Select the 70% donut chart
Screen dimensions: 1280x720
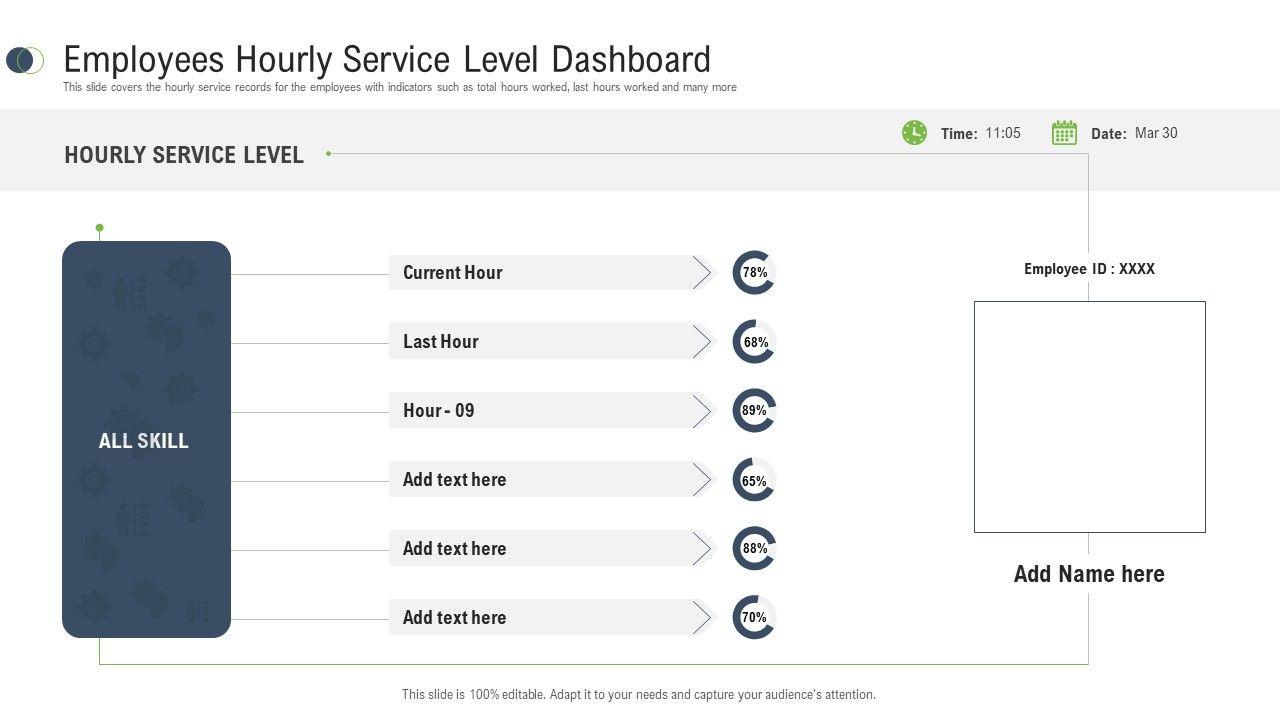pos(754,617)
